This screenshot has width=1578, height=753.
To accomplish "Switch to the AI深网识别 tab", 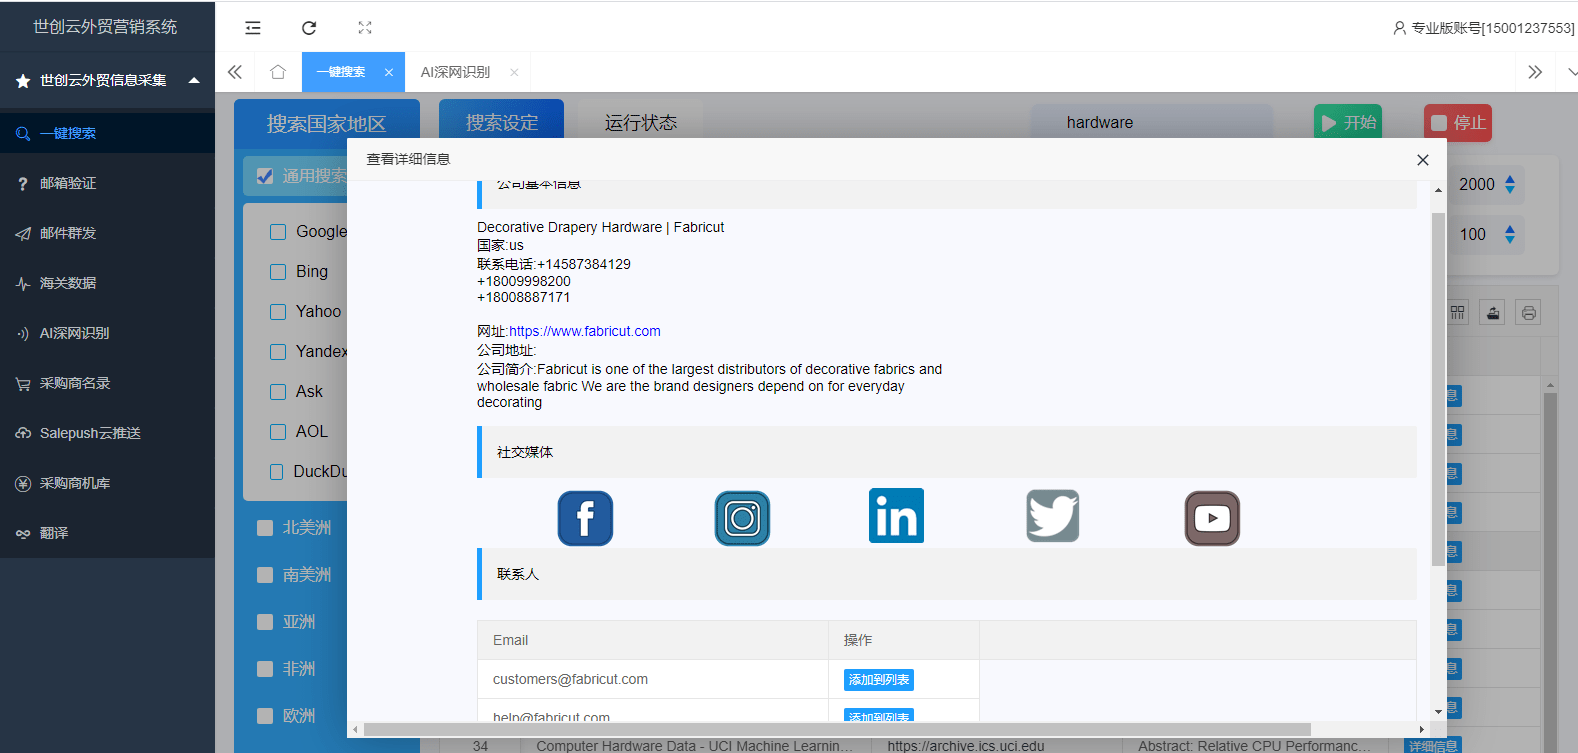I will pyautogui.click(x=455, y=72).
